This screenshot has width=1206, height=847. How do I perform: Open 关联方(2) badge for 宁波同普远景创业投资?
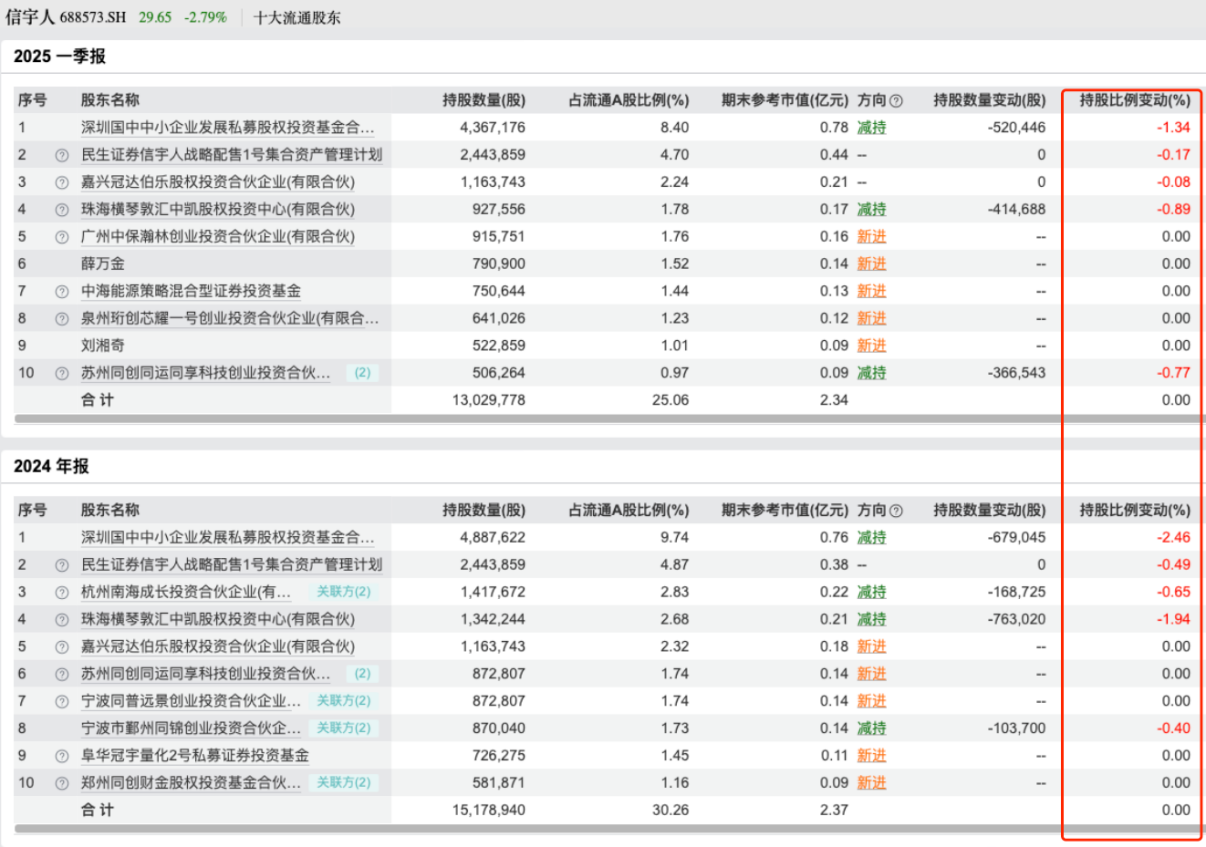coord(343,701)
